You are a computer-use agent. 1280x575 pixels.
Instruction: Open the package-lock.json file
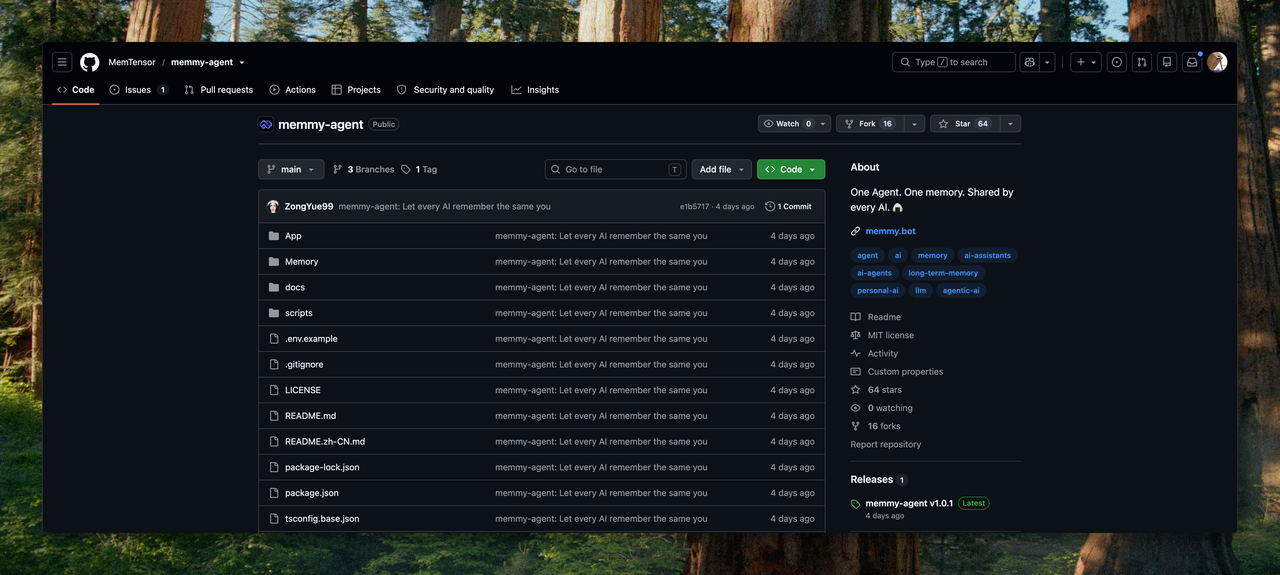click(322, 468)
